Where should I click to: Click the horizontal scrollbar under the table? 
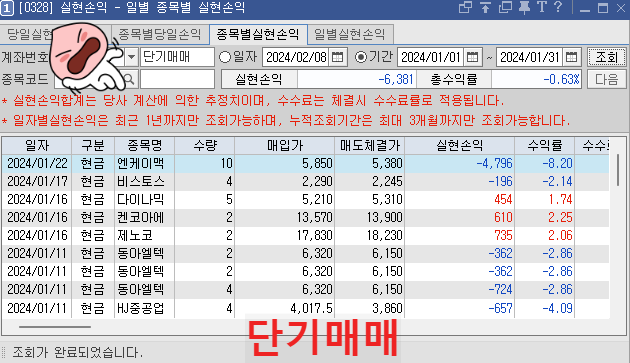(55, 327)
